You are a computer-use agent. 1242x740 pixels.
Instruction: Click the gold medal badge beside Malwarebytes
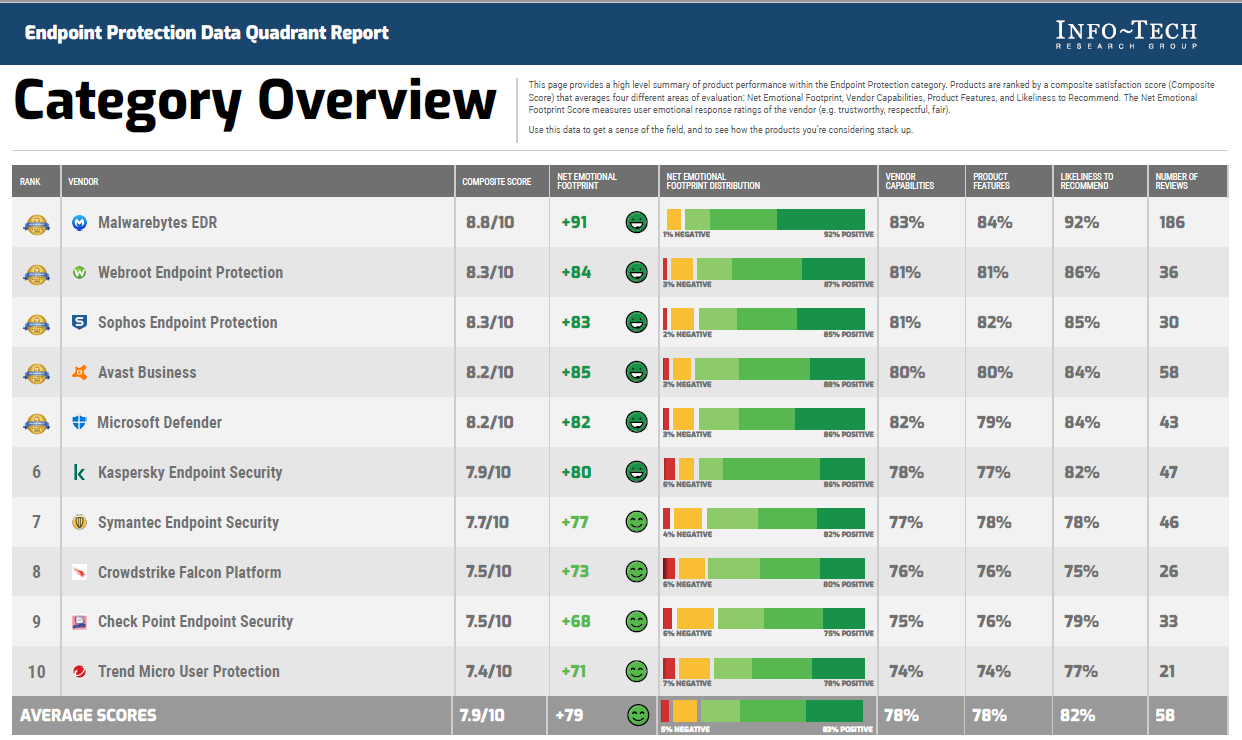pos(36,223)
